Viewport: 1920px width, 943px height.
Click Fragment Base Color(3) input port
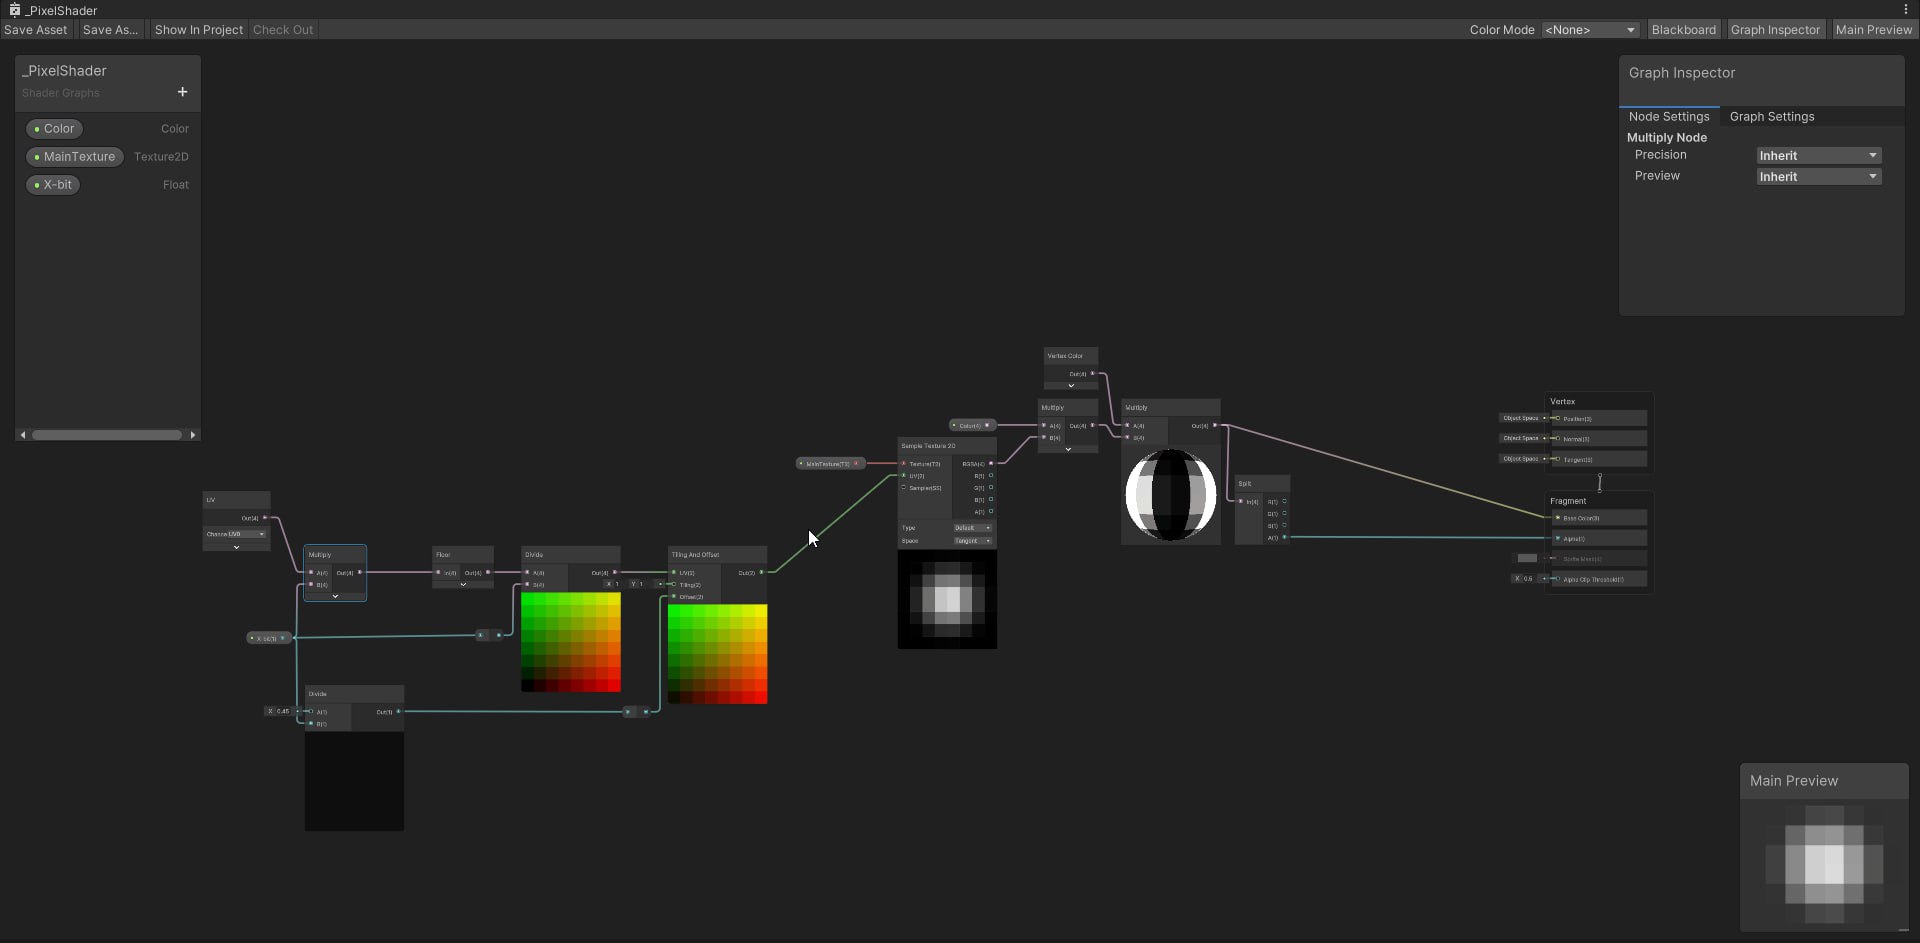(1557, 518)
